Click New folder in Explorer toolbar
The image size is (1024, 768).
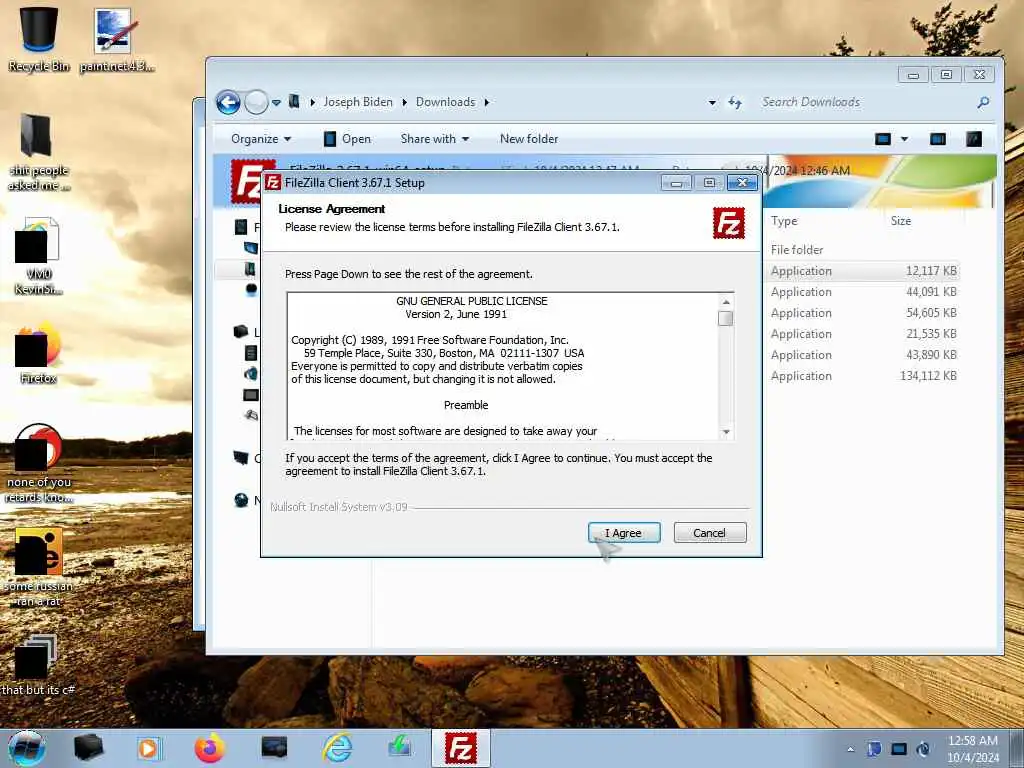click(529, 138)
